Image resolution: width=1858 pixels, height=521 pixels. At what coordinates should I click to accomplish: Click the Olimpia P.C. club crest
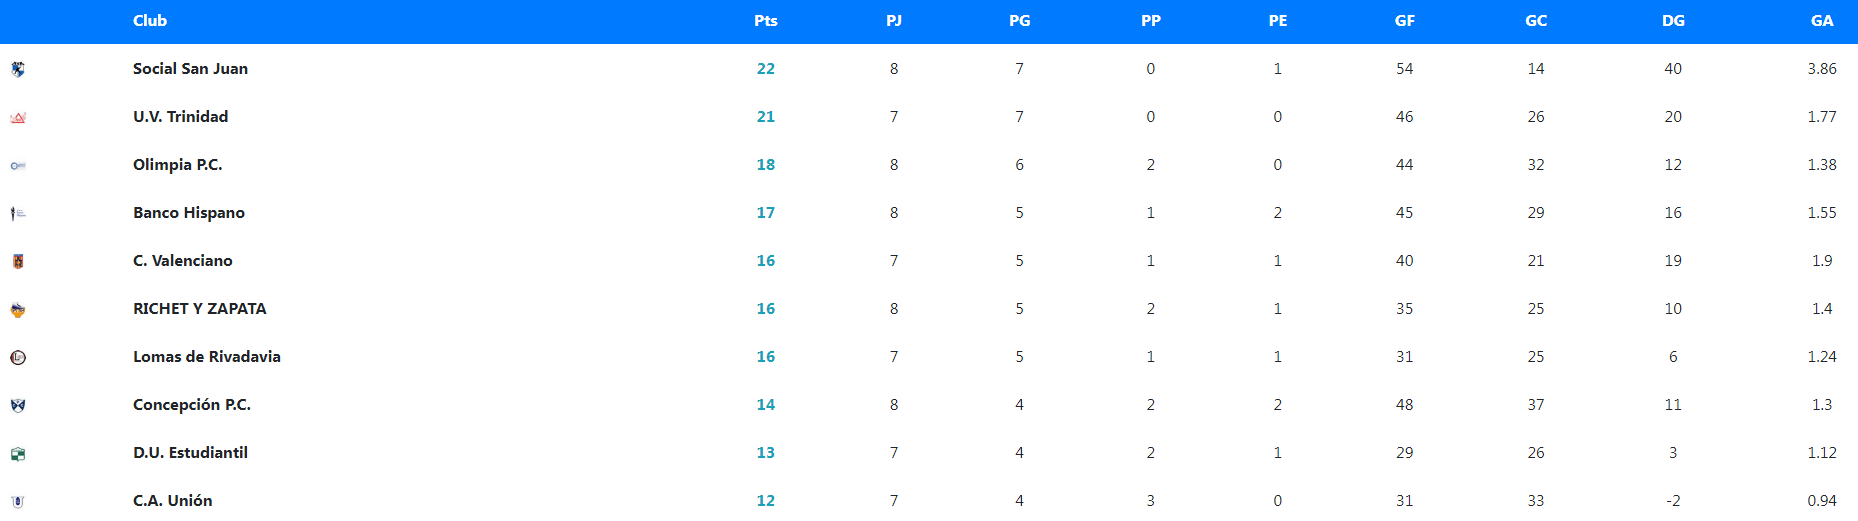(x=18, y=165)
